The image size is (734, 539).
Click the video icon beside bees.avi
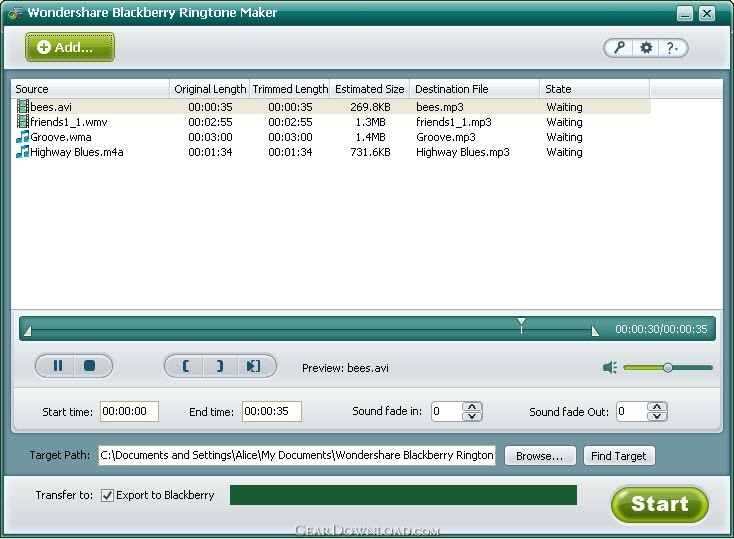click(x=22, y=106)
